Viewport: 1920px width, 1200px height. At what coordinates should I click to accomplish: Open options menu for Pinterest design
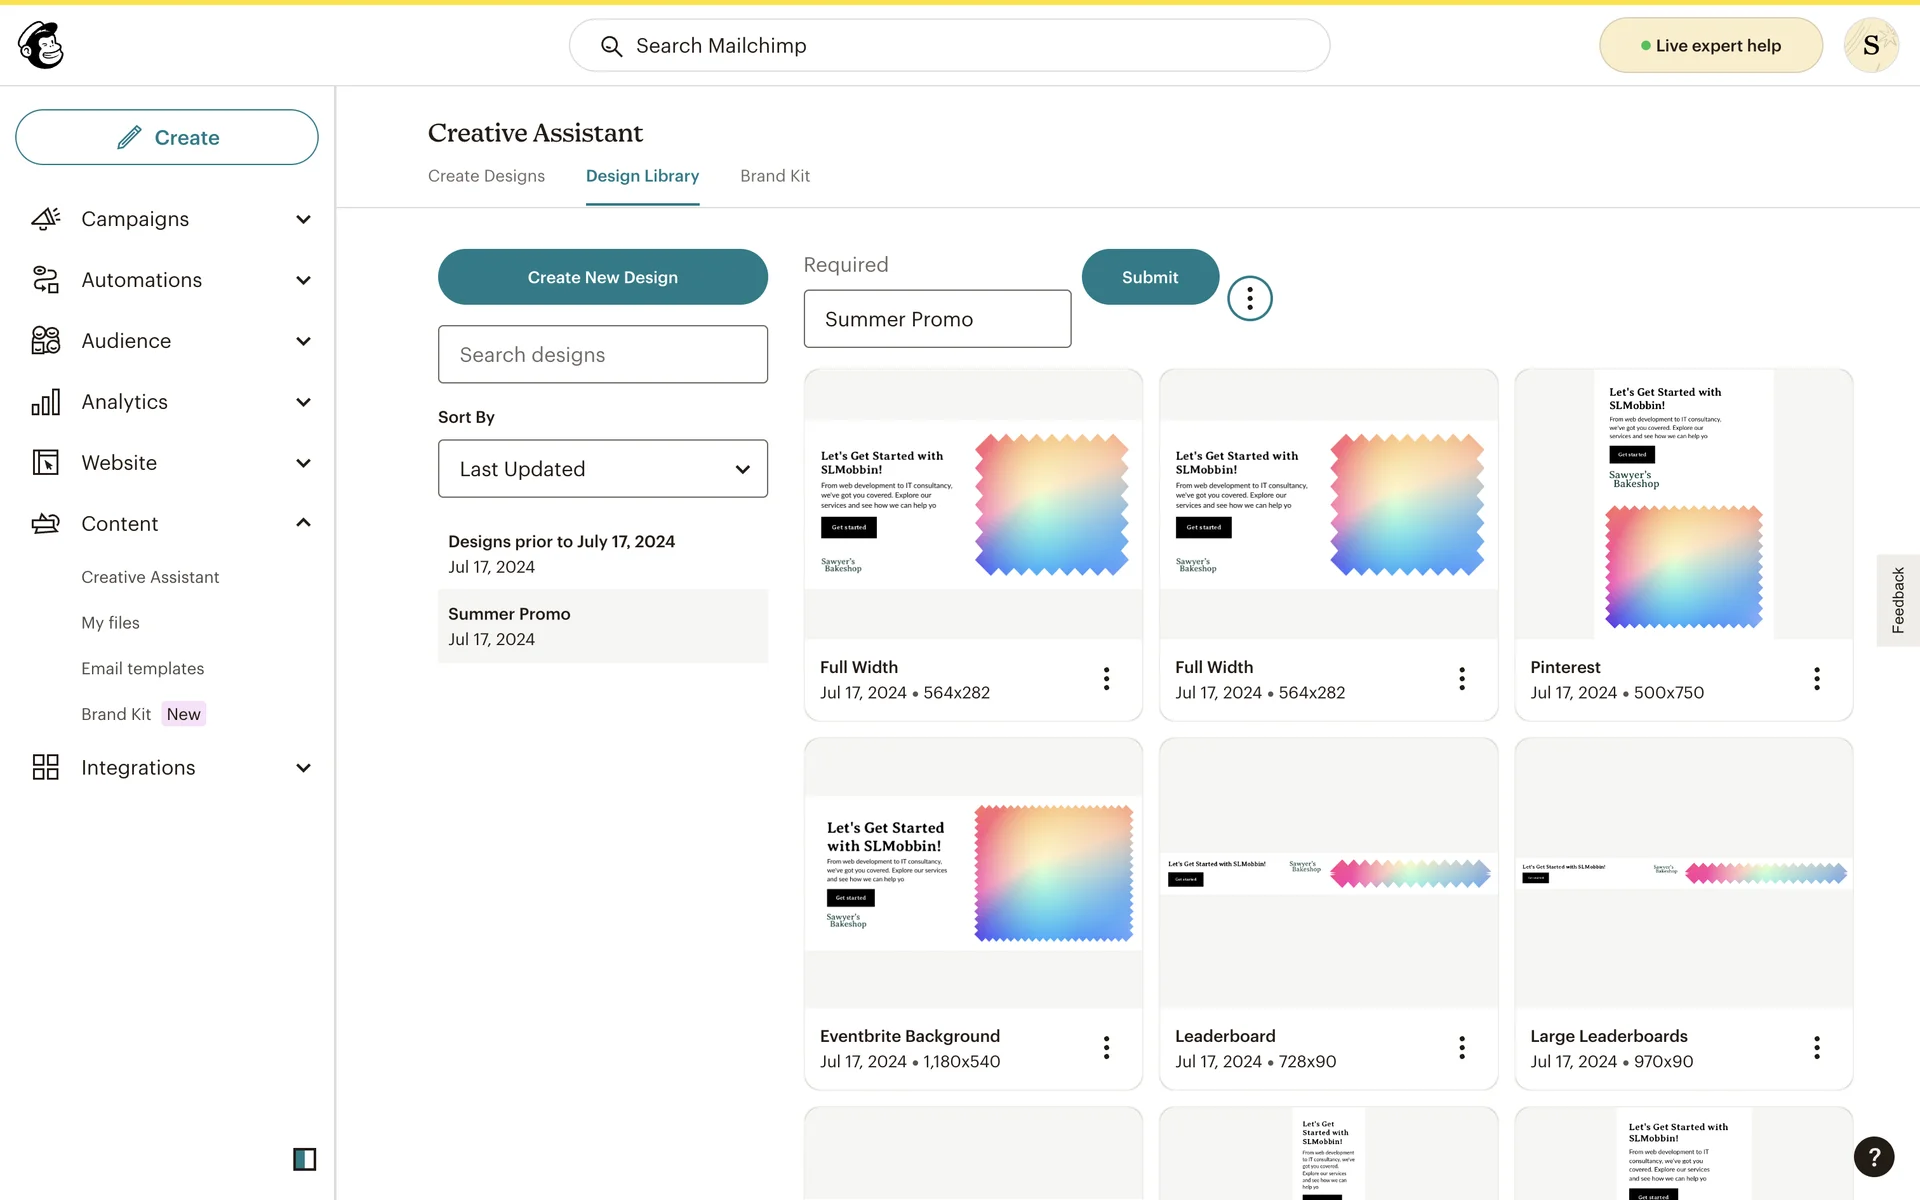pyautogui.click(x=1816, y=679)
